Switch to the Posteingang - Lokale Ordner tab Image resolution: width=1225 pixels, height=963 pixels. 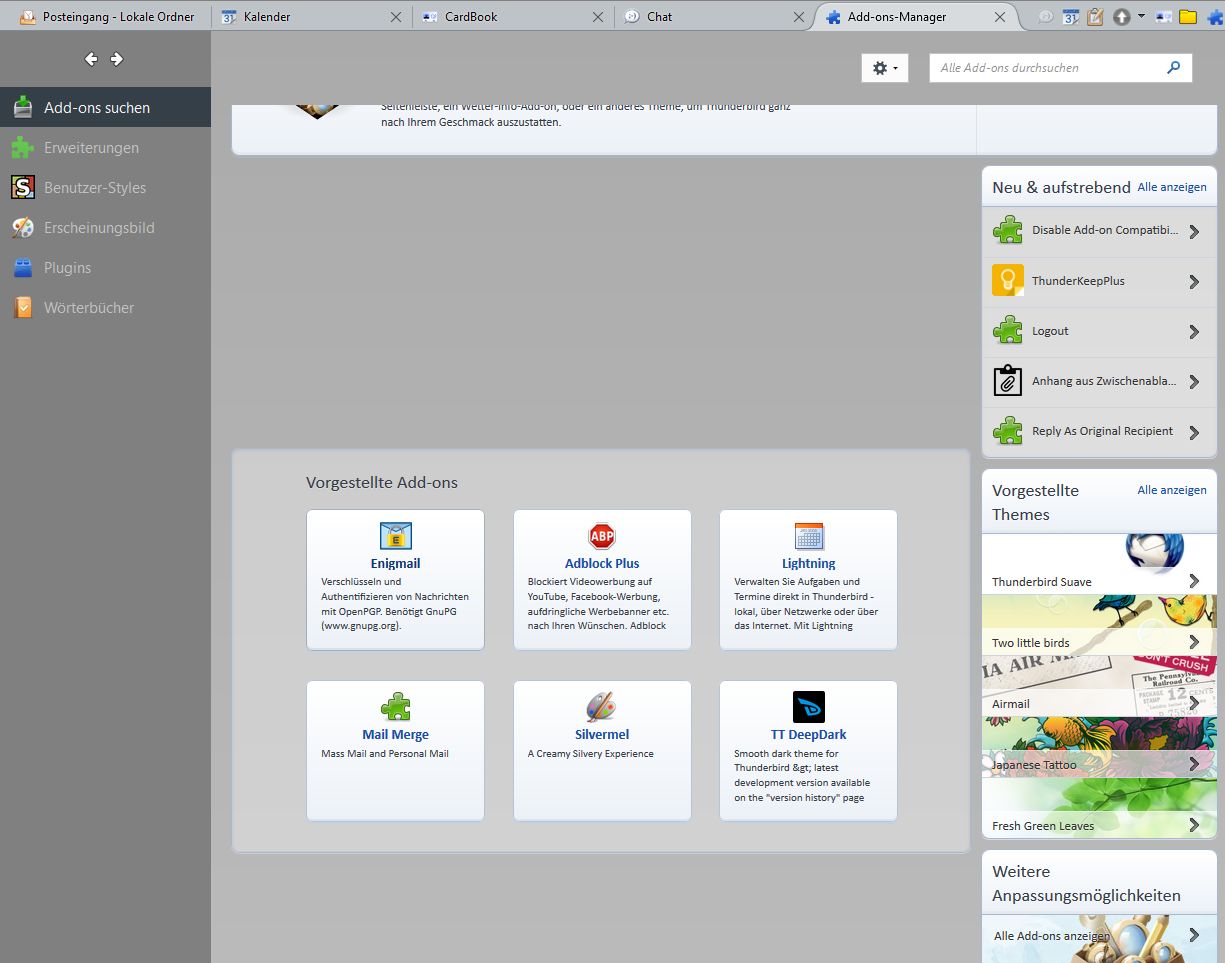(x=106, y=16)
